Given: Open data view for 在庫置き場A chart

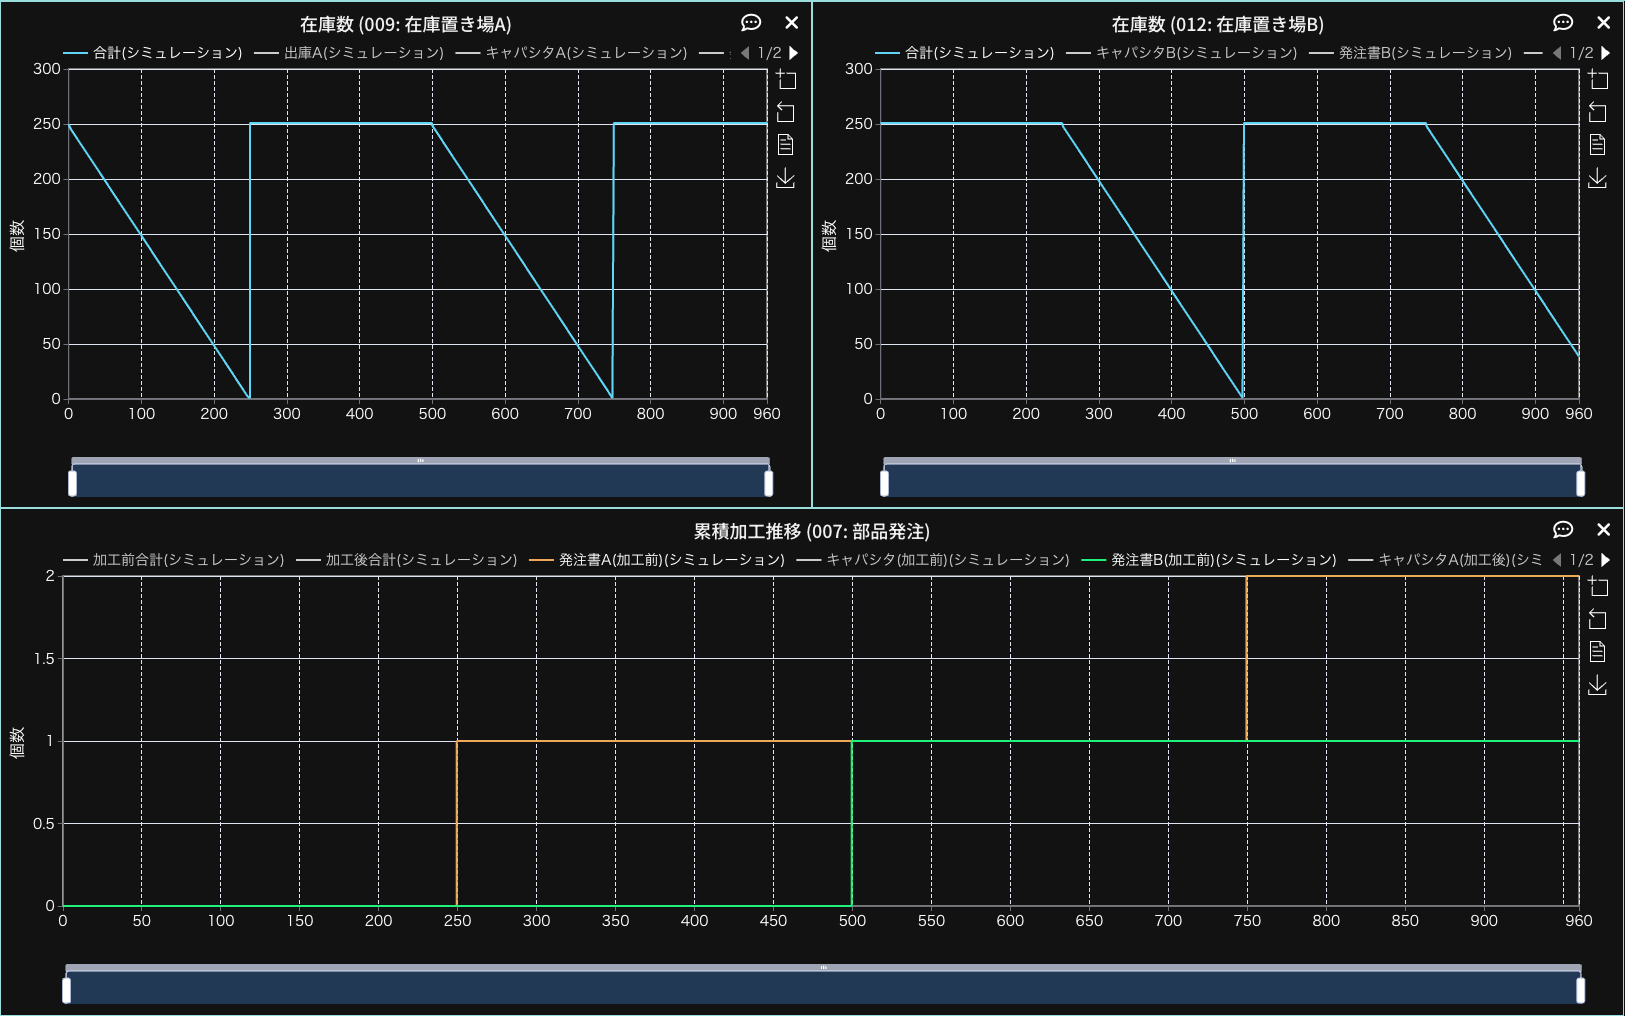Looking at the screenshot, I should 786,145.
